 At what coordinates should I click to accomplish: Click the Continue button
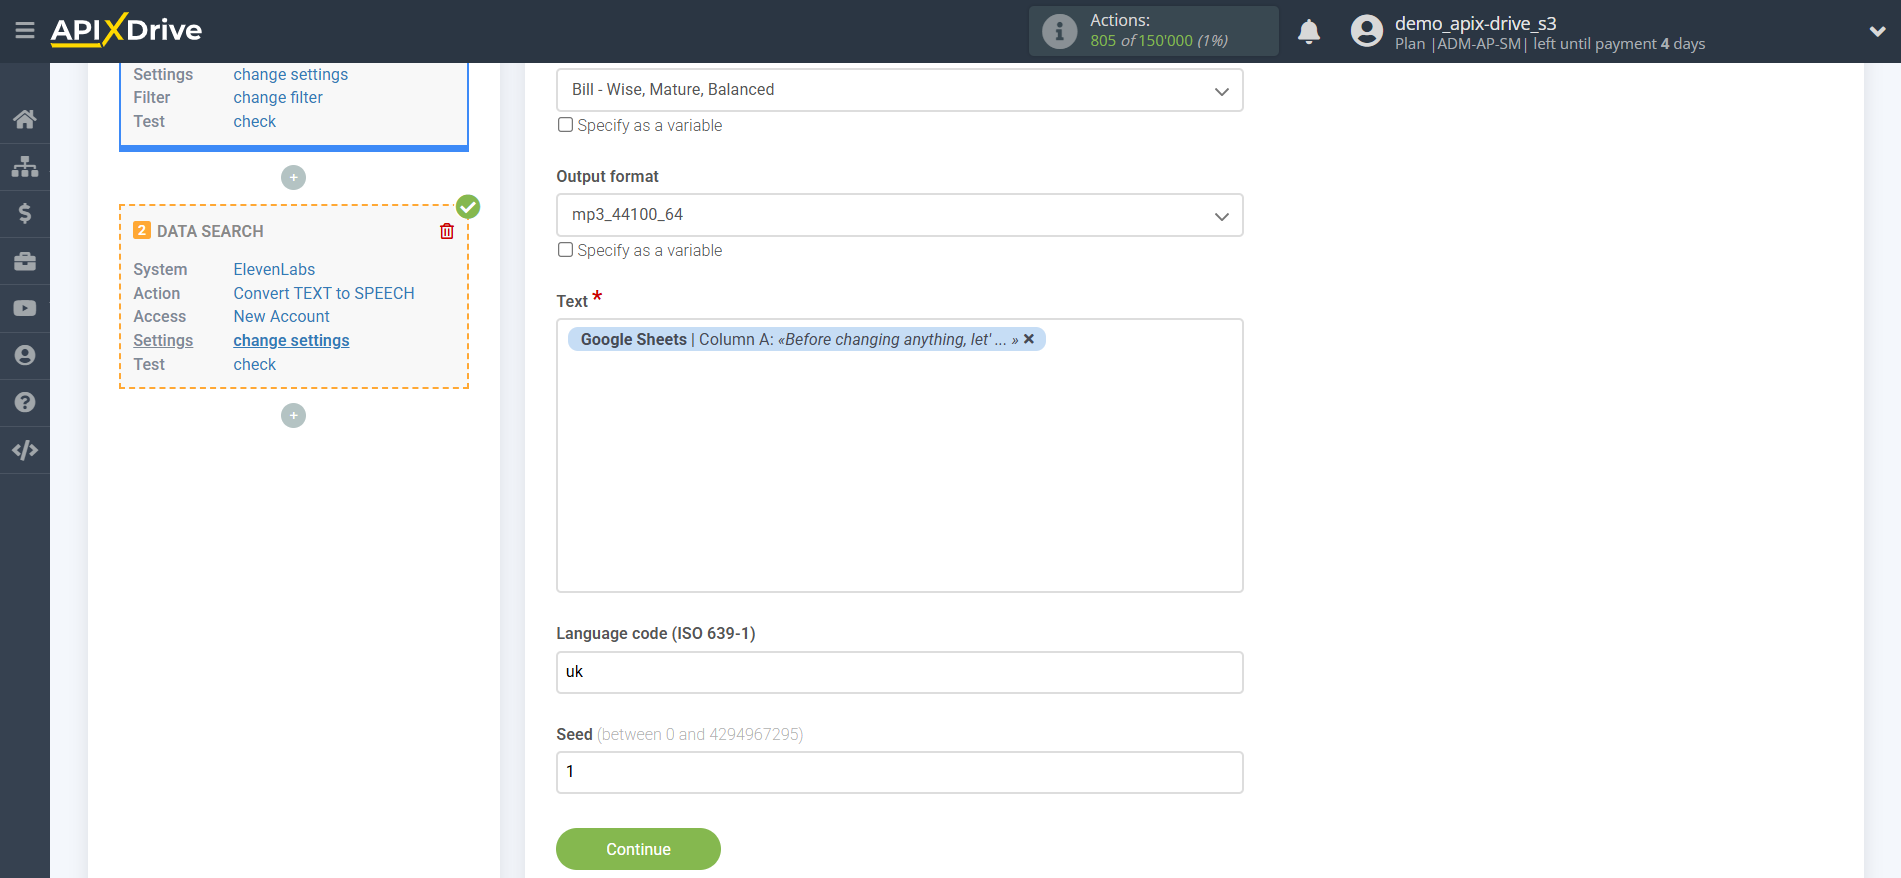coord(638,849)
